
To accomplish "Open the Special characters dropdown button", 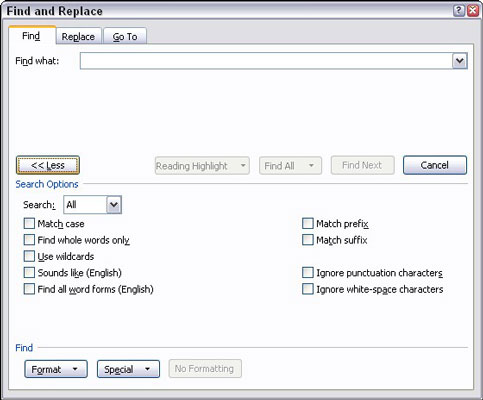I will pos(128,369).
